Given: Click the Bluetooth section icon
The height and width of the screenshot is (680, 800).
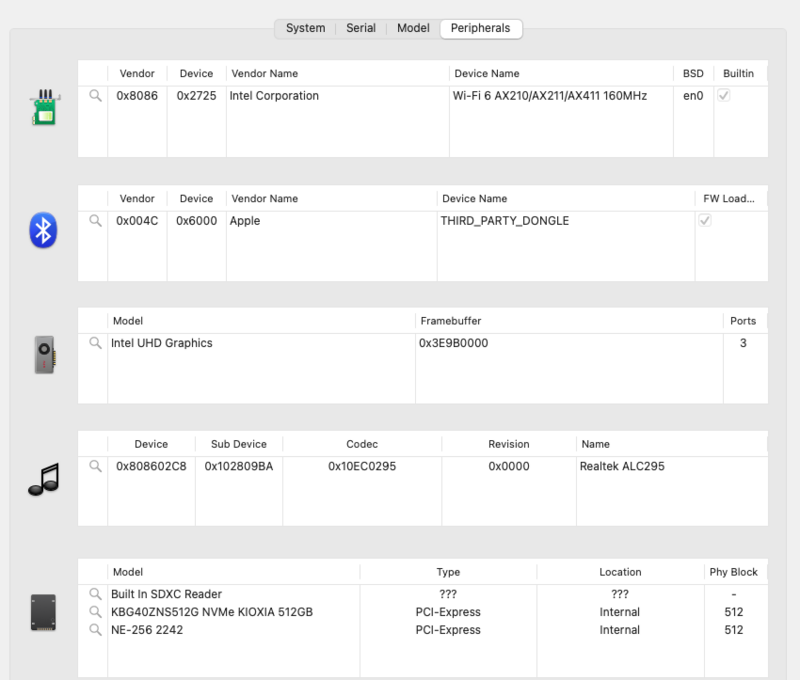Looking at the screenshot, I should pyautogui.click(x=42, y=231).
